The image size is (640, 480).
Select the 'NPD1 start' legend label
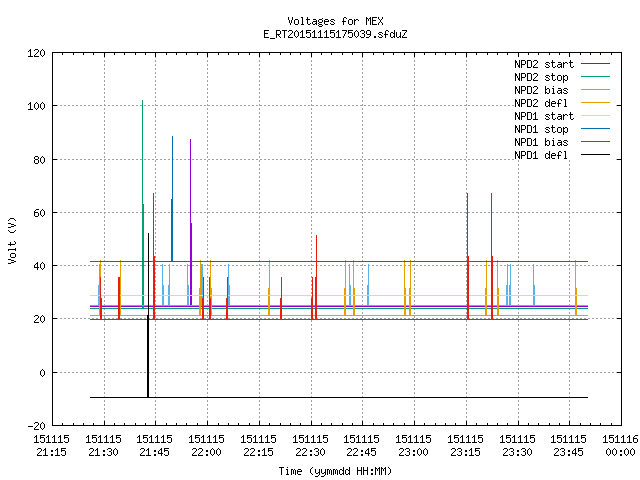544,116
